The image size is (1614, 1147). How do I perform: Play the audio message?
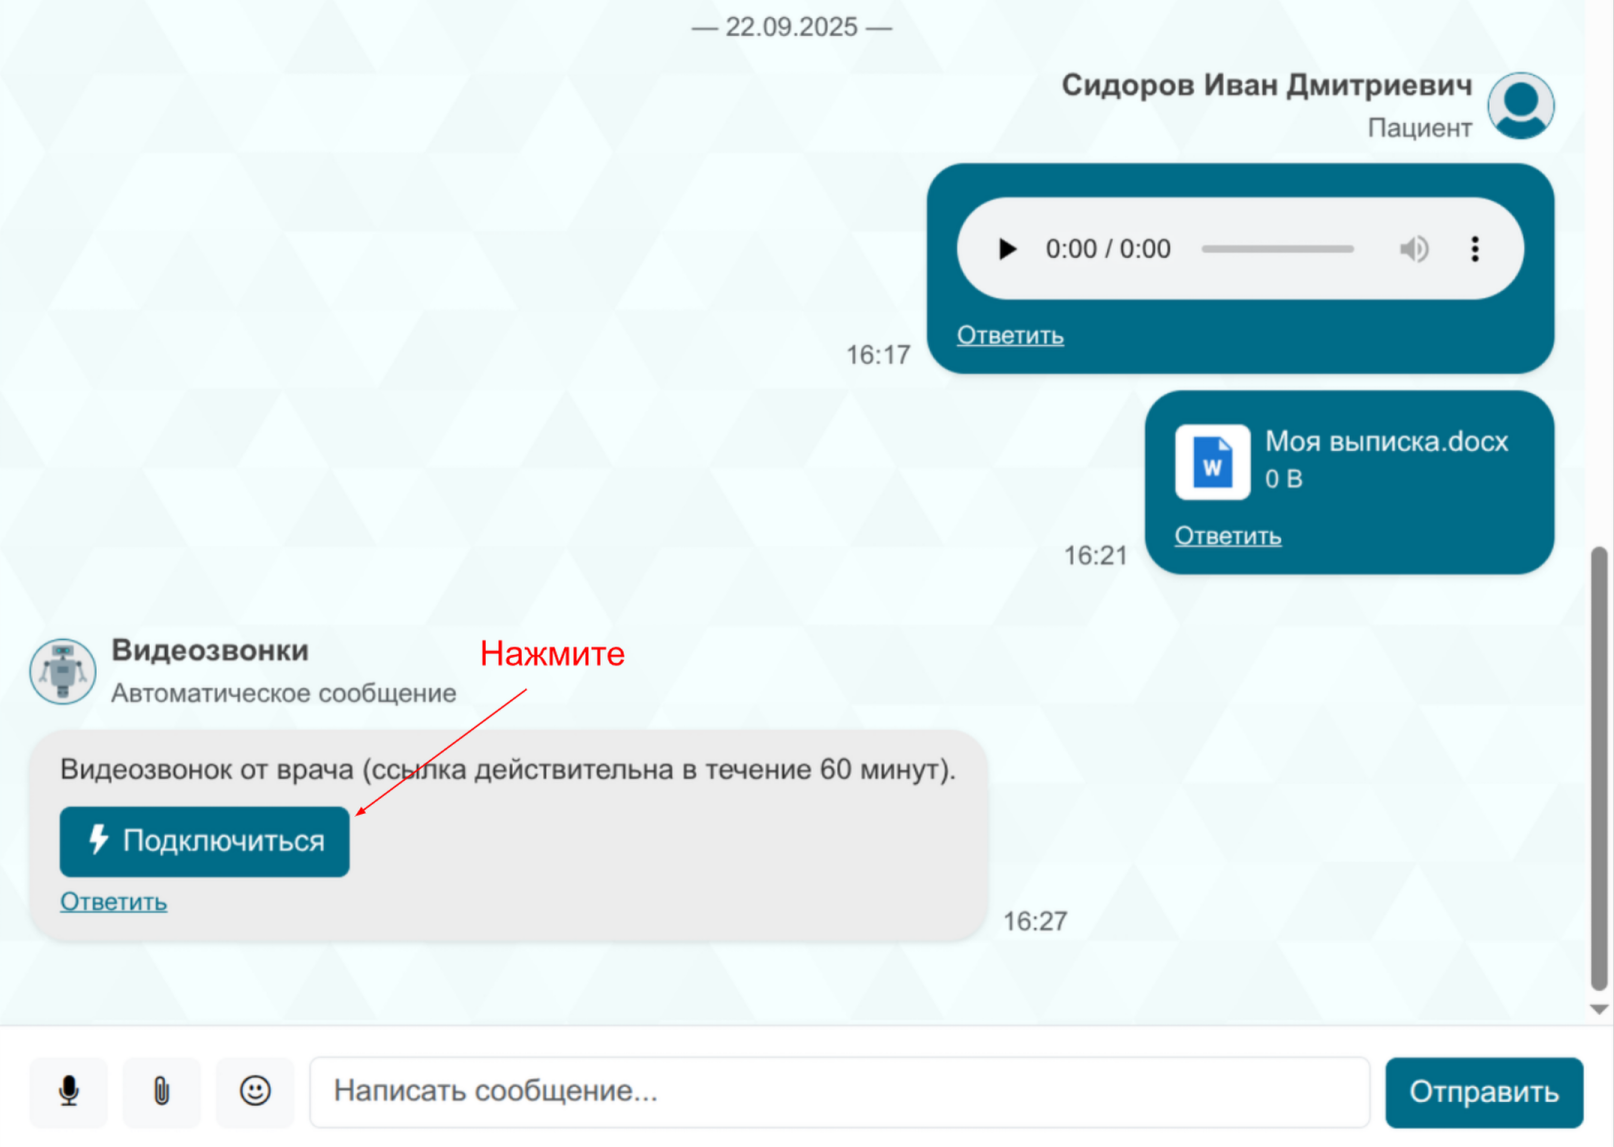click(1007, 249)
